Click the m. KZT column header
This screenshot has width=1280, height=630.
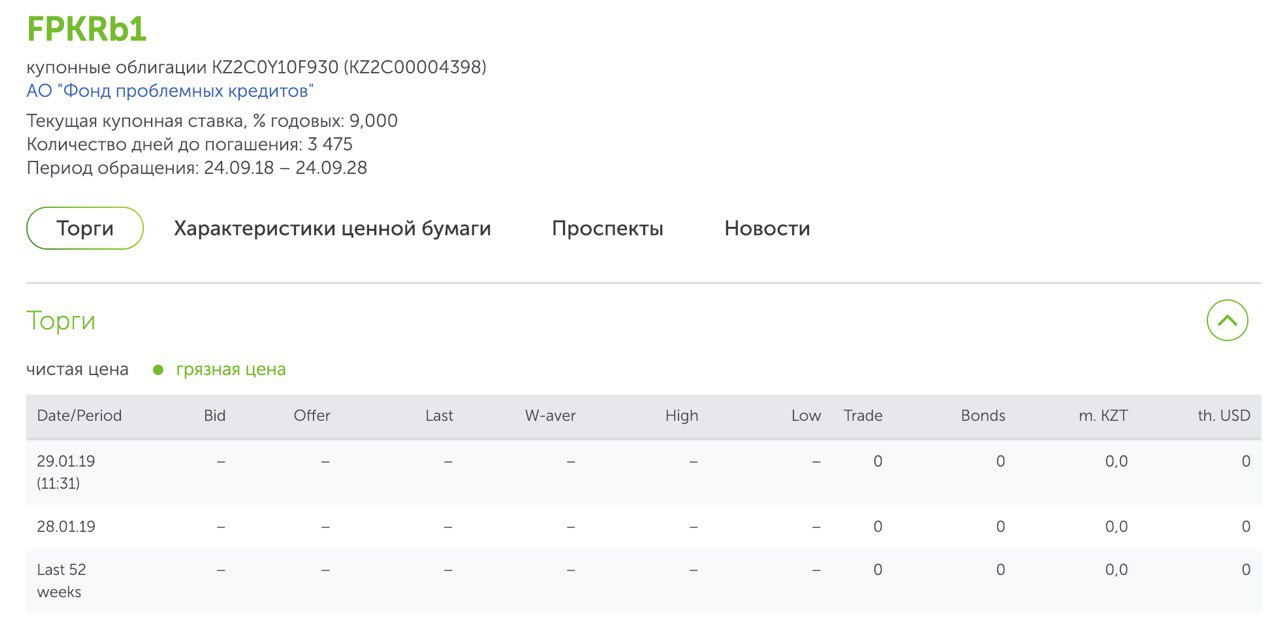click(x=1103, y=415)
